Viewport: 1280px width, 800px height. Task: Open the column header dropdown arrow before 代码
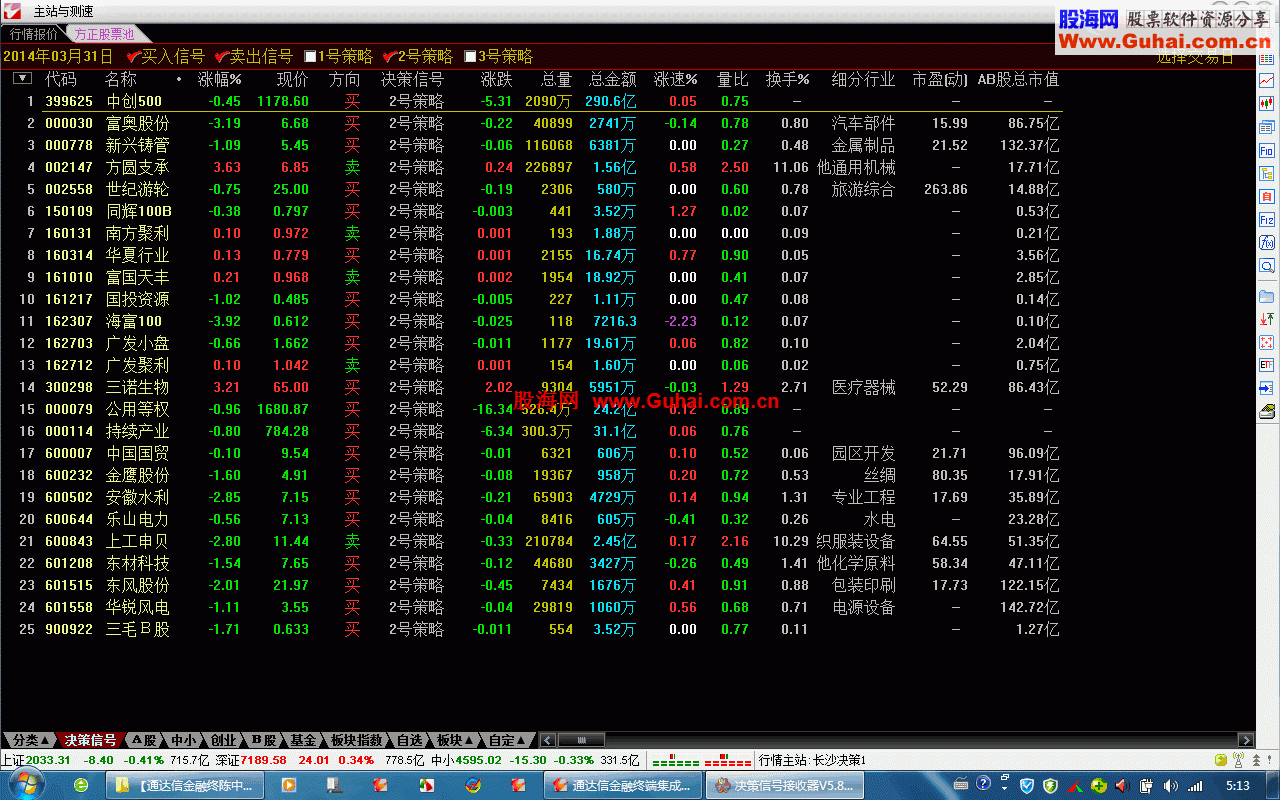click(x=22, y=79)
